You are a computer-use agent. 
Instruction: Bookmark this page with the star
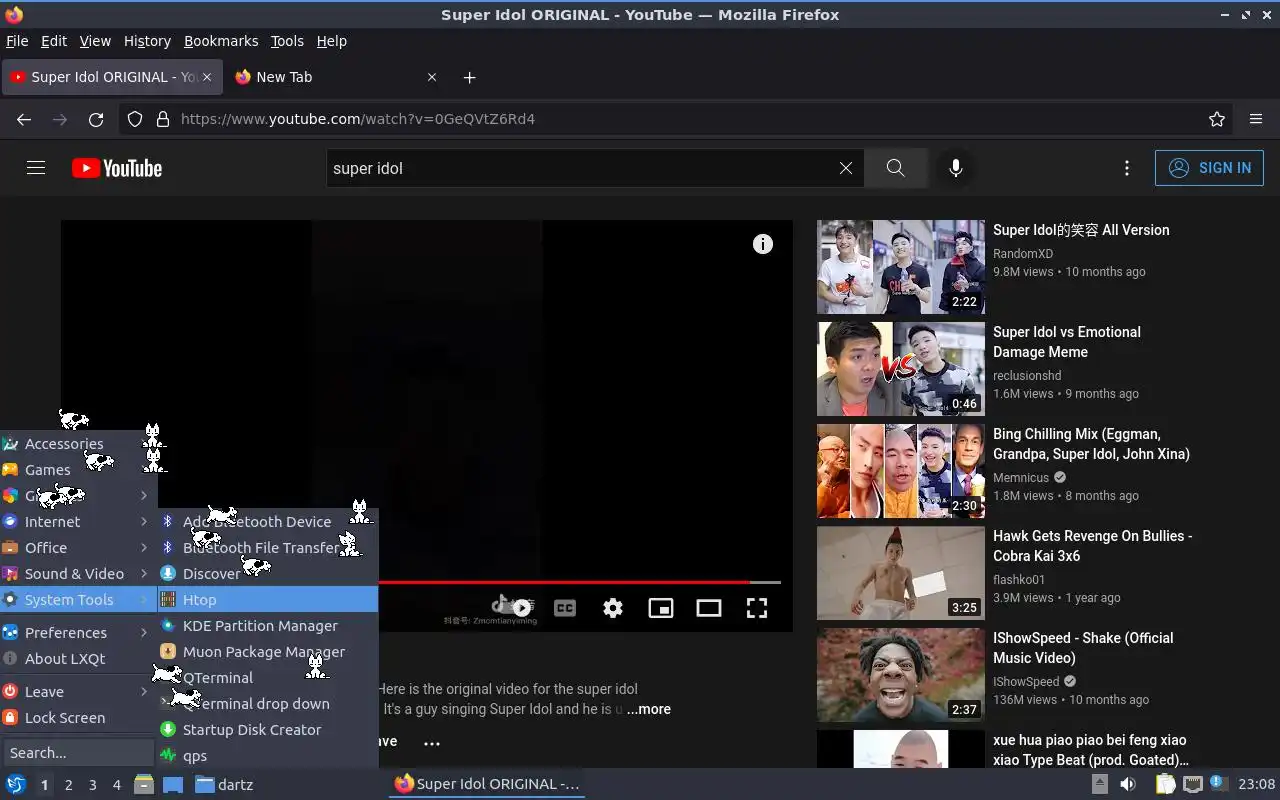pyautogui.click(x=1217, y=119)
